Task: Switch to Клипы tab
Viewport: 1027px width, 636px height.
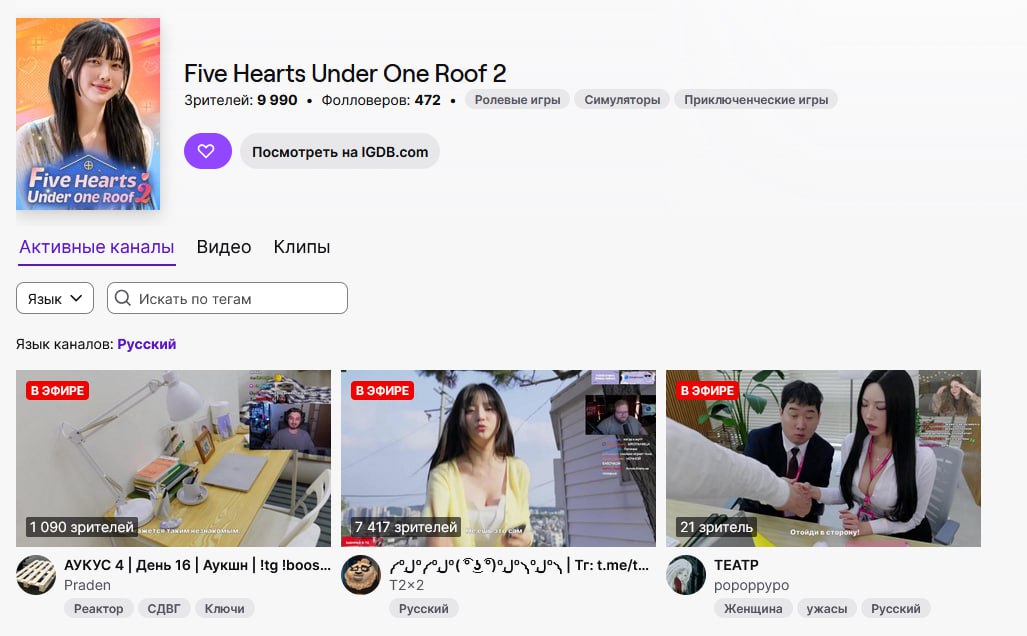Action: 302,247
